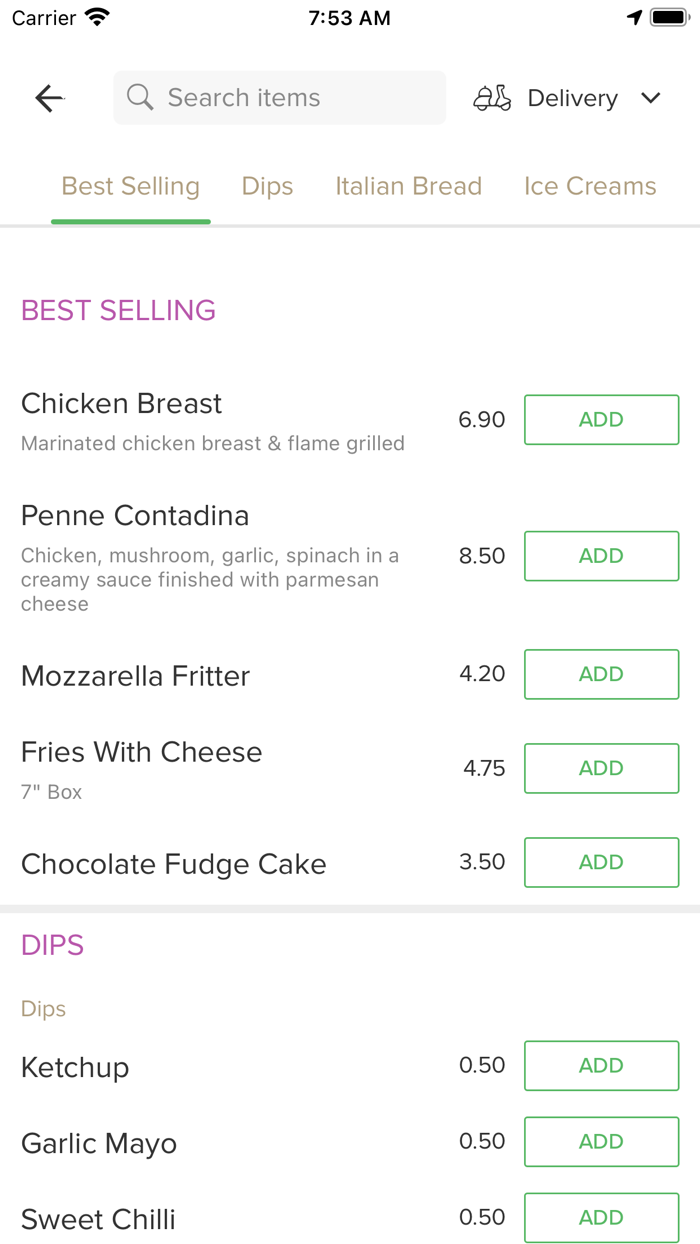The image size is (700, 1244).
Task: Focus the Search items field
Action: point(290,98)
